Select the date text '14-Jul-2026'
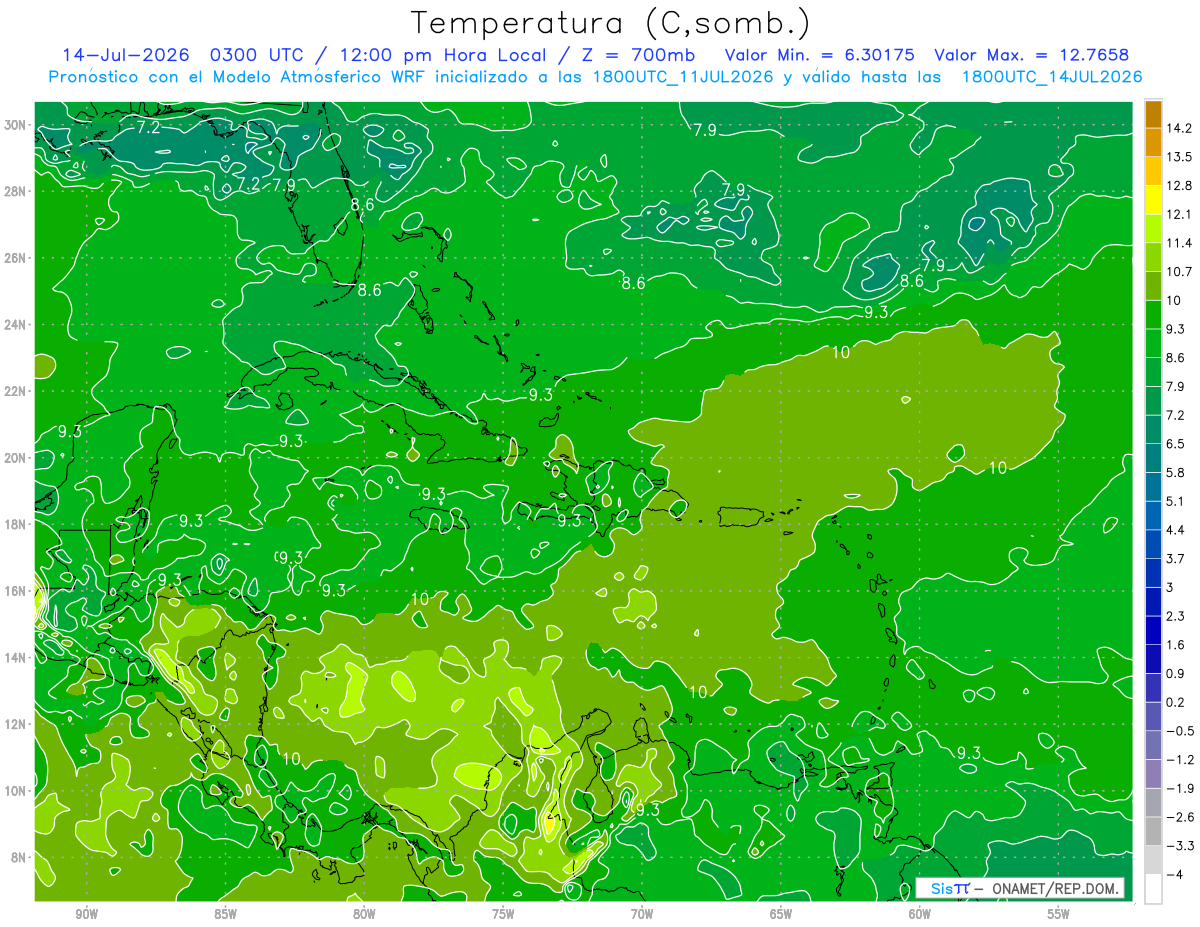This screenshot has width=1200, height=927. coord(124,55)
